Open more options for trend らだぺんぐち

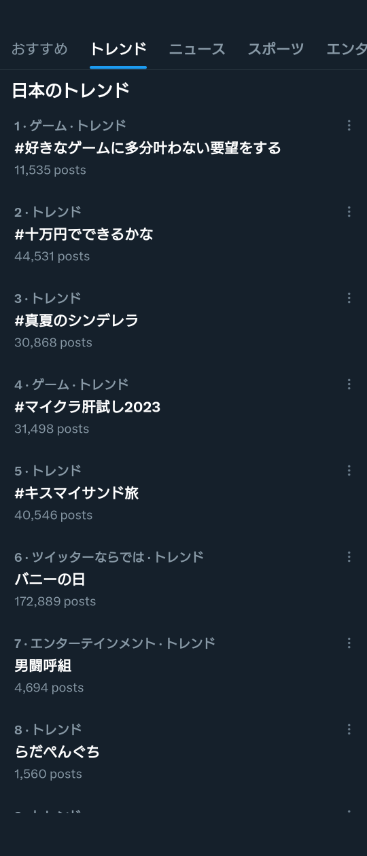click(349, 729)
